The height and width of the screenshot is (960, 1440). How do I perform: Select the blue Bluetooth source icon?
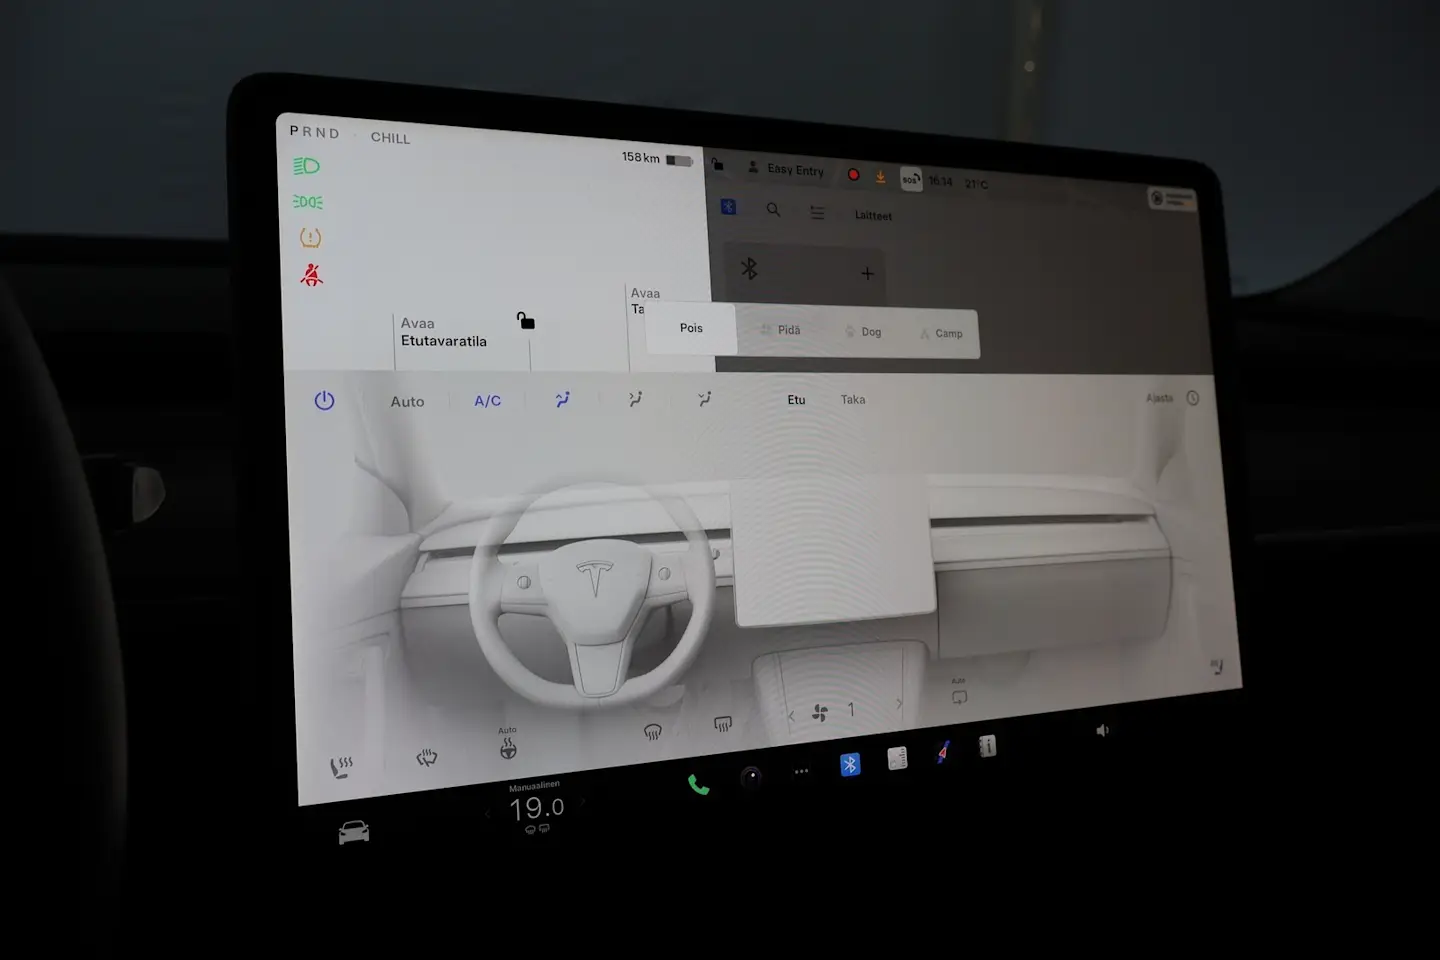(x=729, y=206)
